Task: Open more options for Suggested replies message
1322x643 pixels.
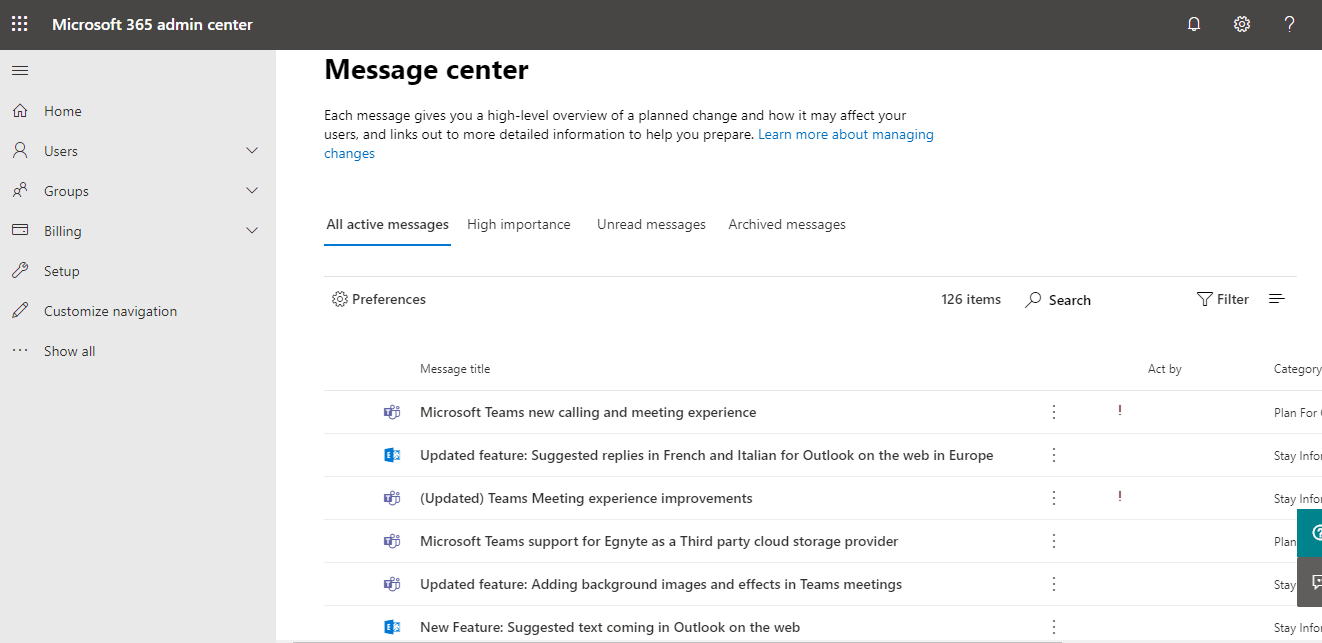Action: click(x=1054, y=455)
